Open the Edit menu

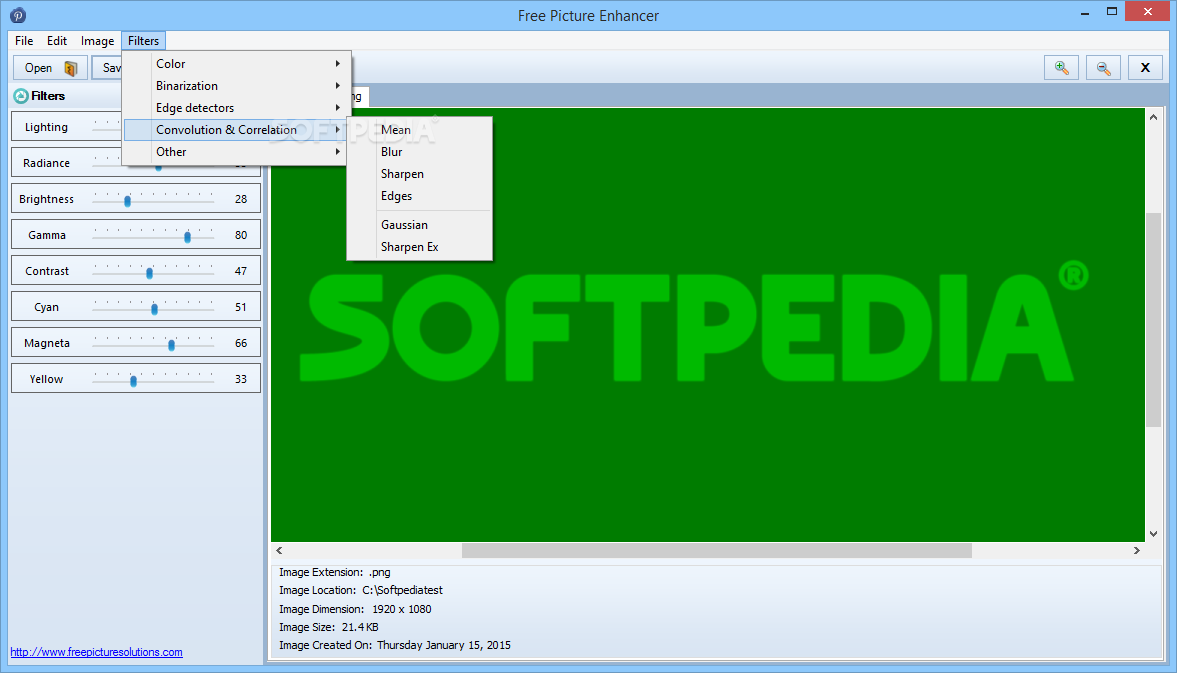(57, 41)
